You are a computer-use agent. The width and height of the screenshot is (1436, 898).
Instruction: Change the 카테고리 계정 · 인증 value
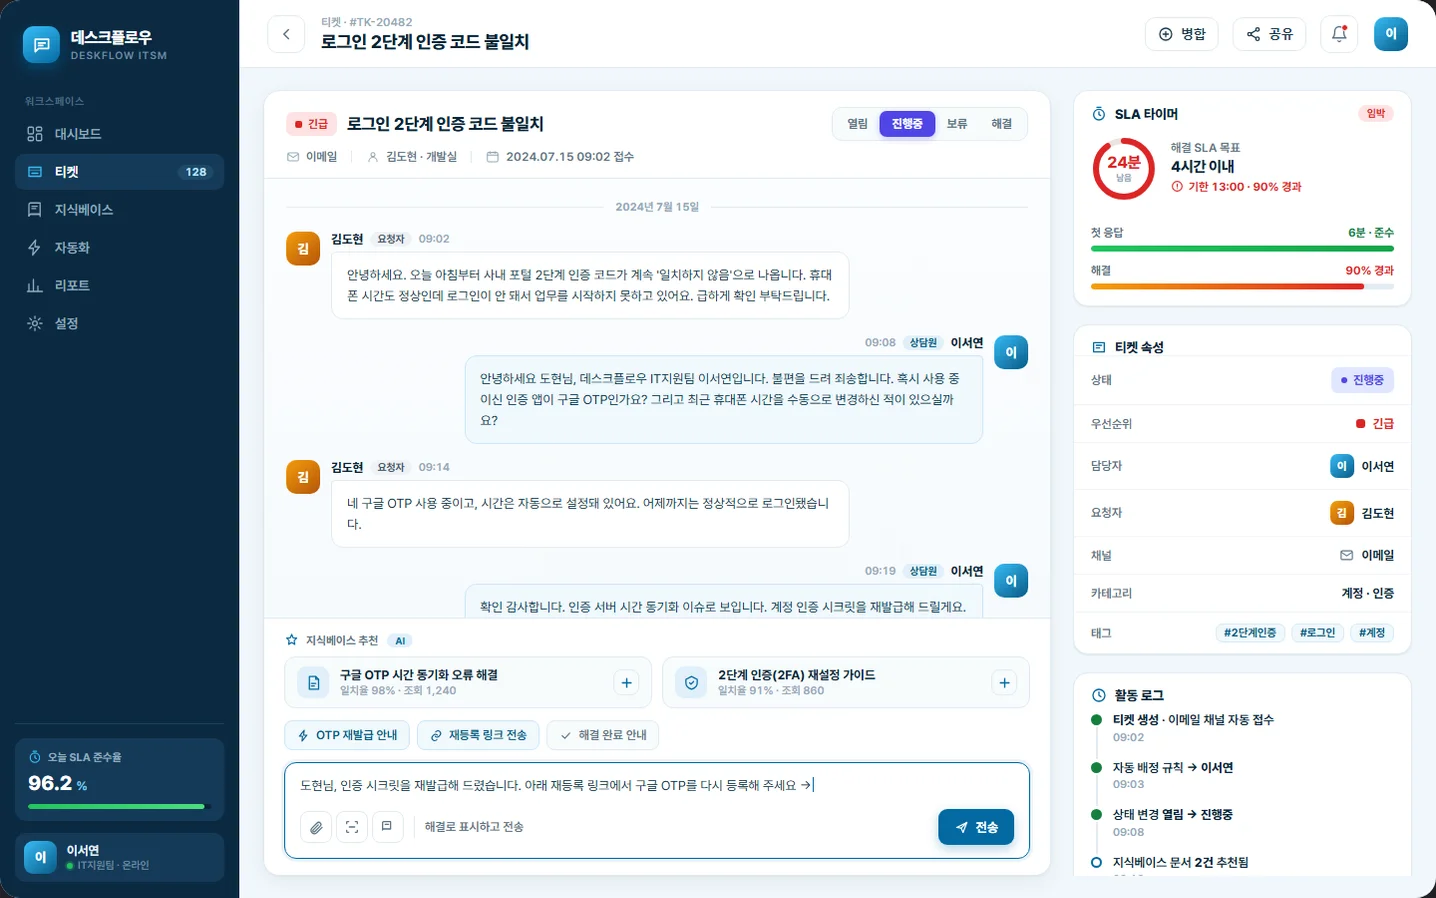[1367, 593]
